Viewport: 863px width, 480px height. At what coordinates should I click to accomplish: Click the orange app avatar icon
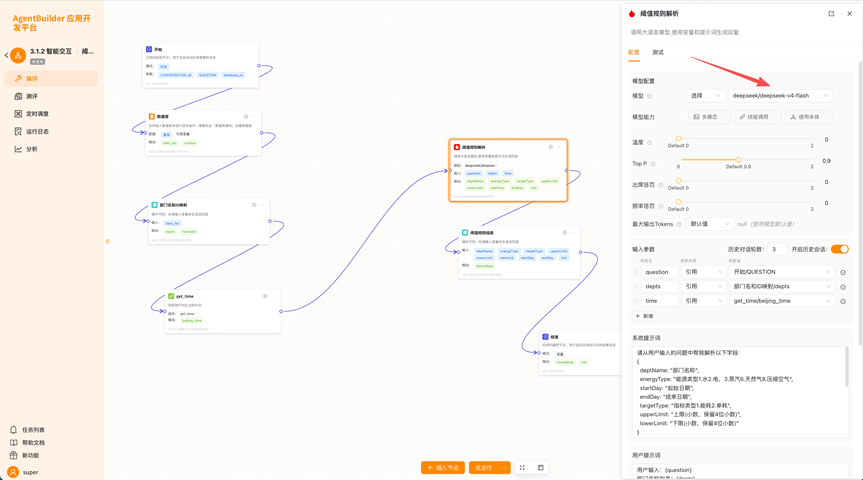point(18,55)
